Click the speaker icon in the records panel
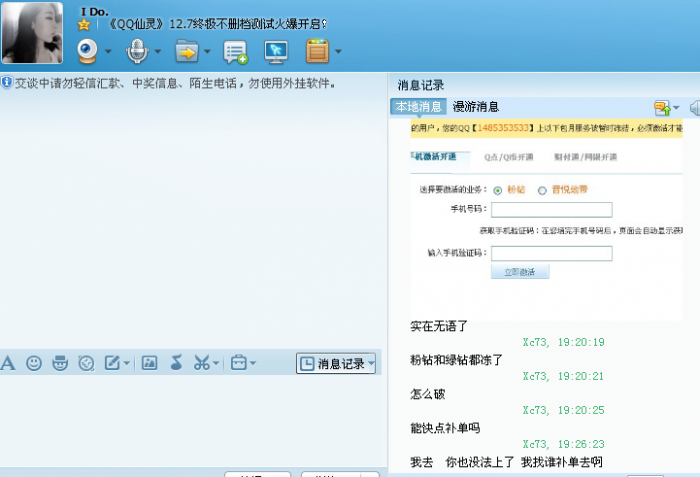Screen dimensions: 700x477 (x=695, y=108)
